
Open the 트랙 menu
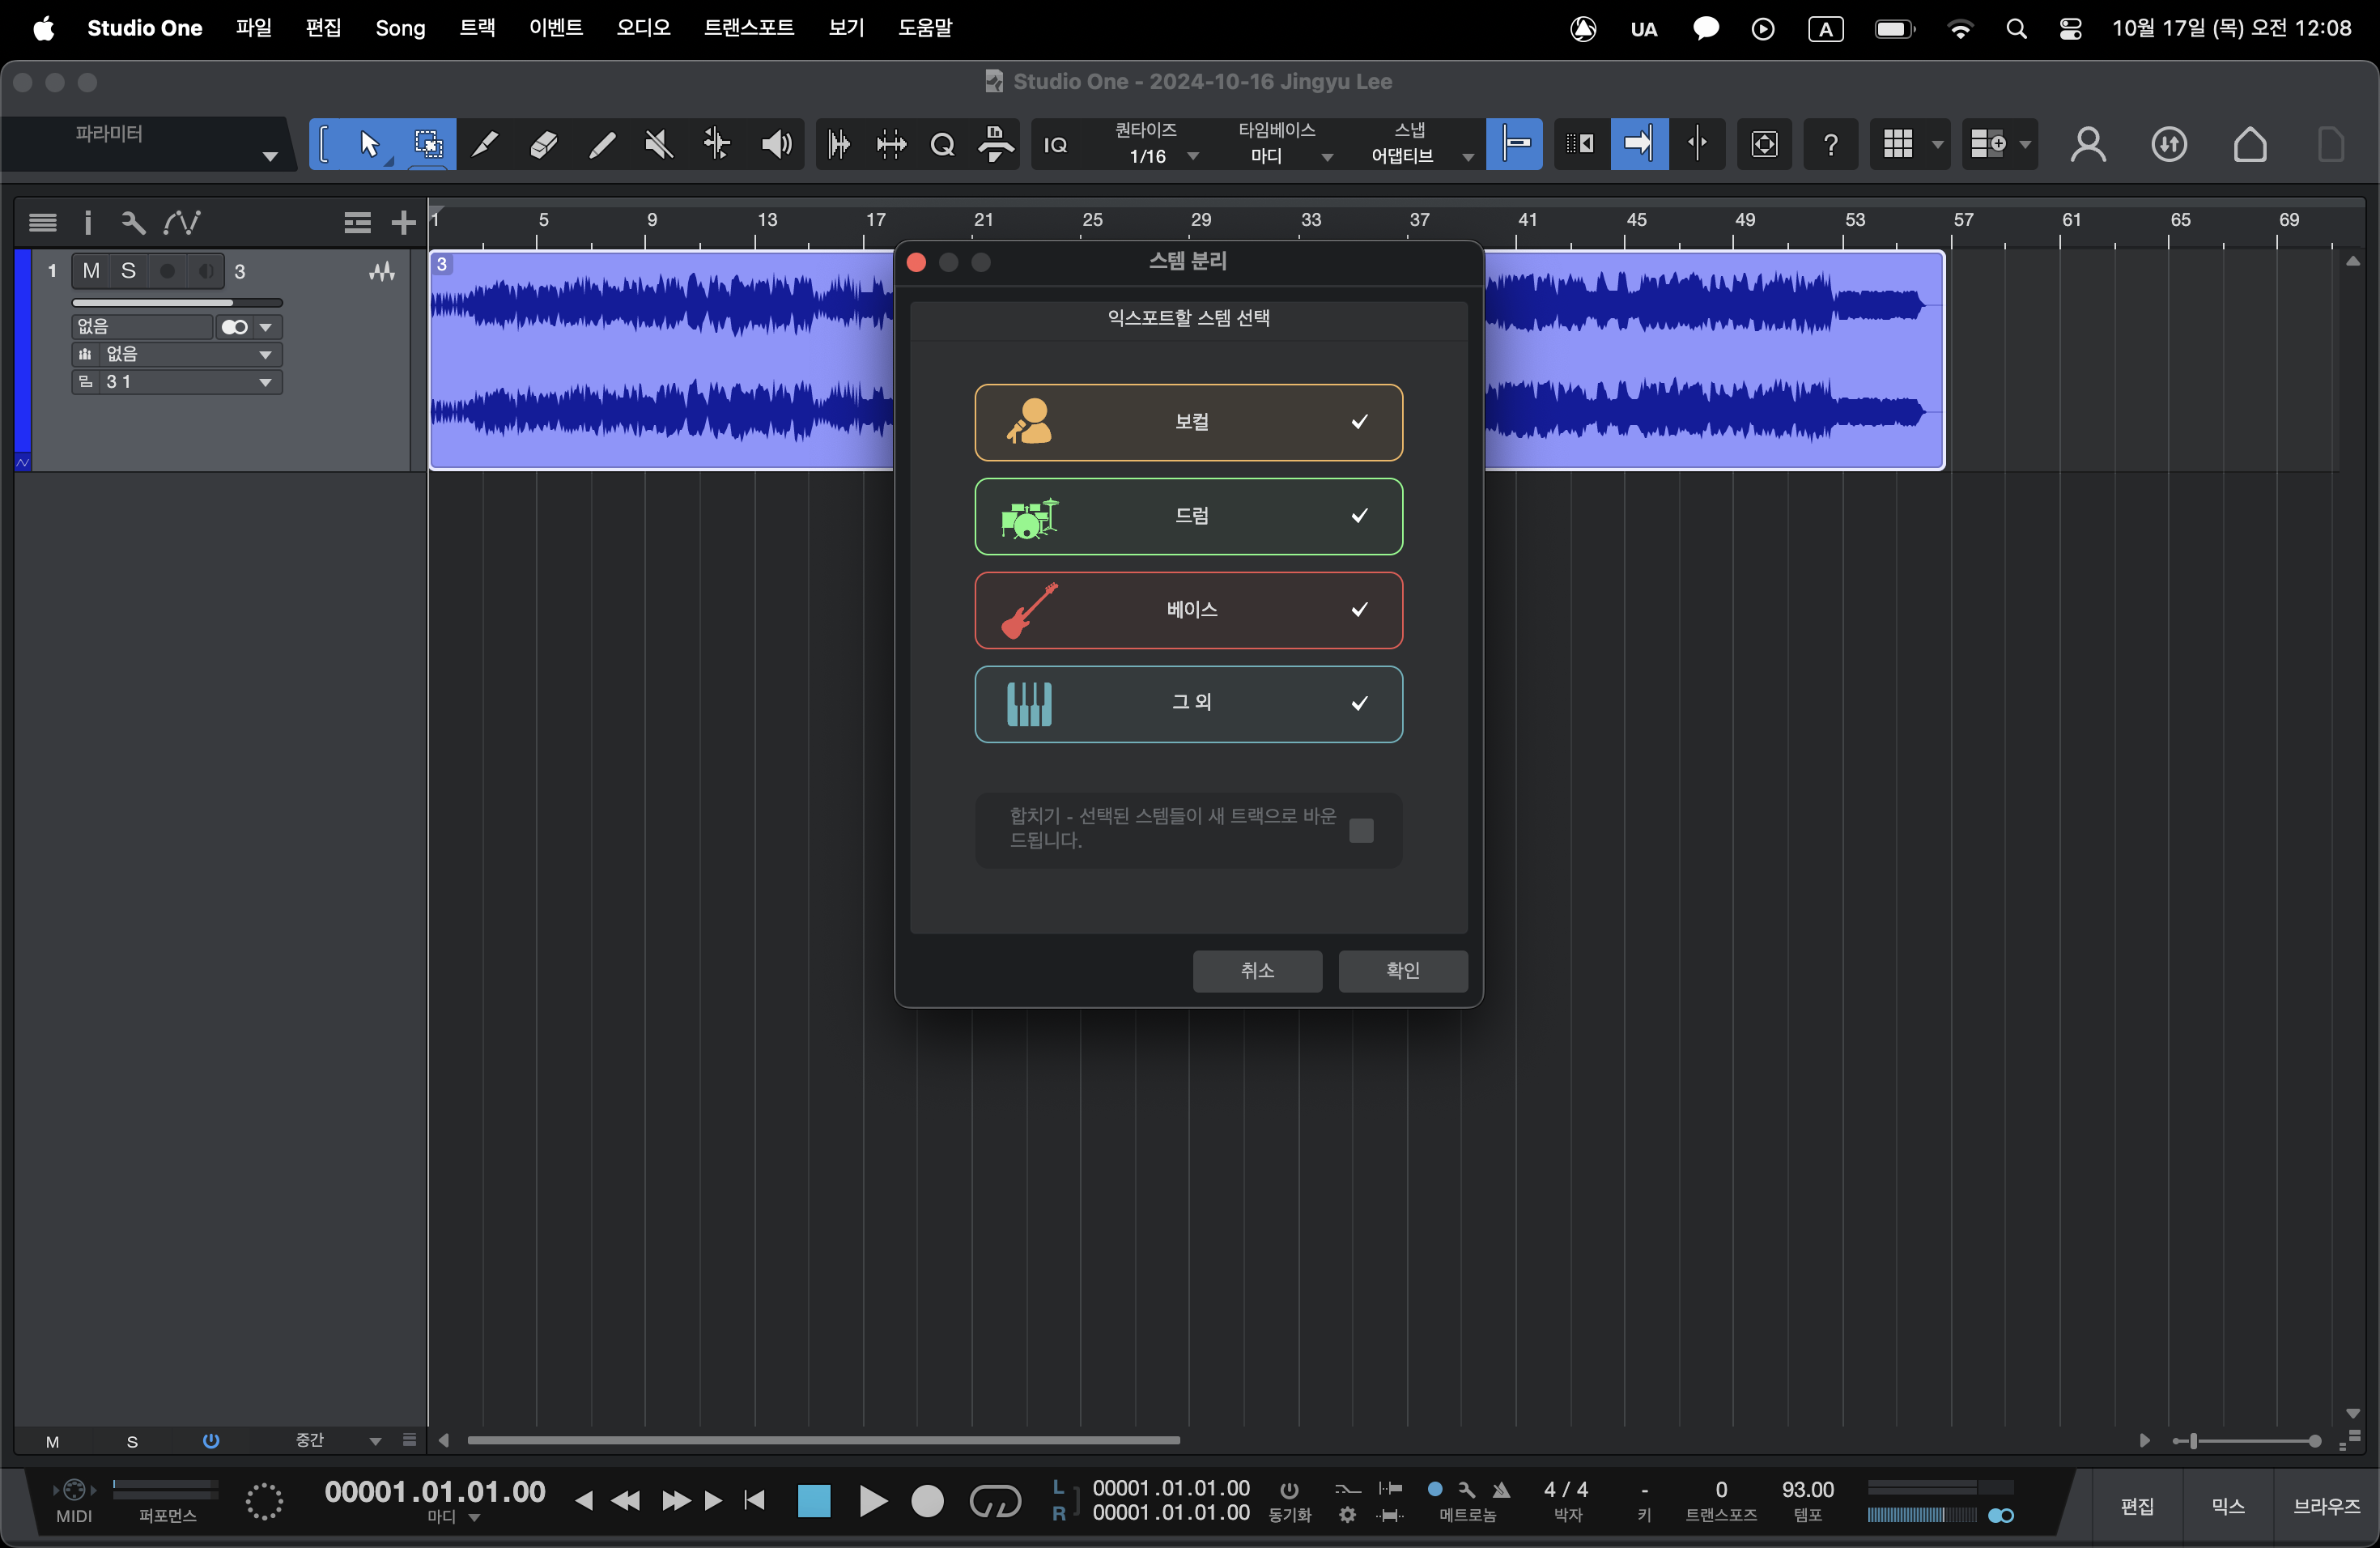pyautogui.click(x=477, y=28)
